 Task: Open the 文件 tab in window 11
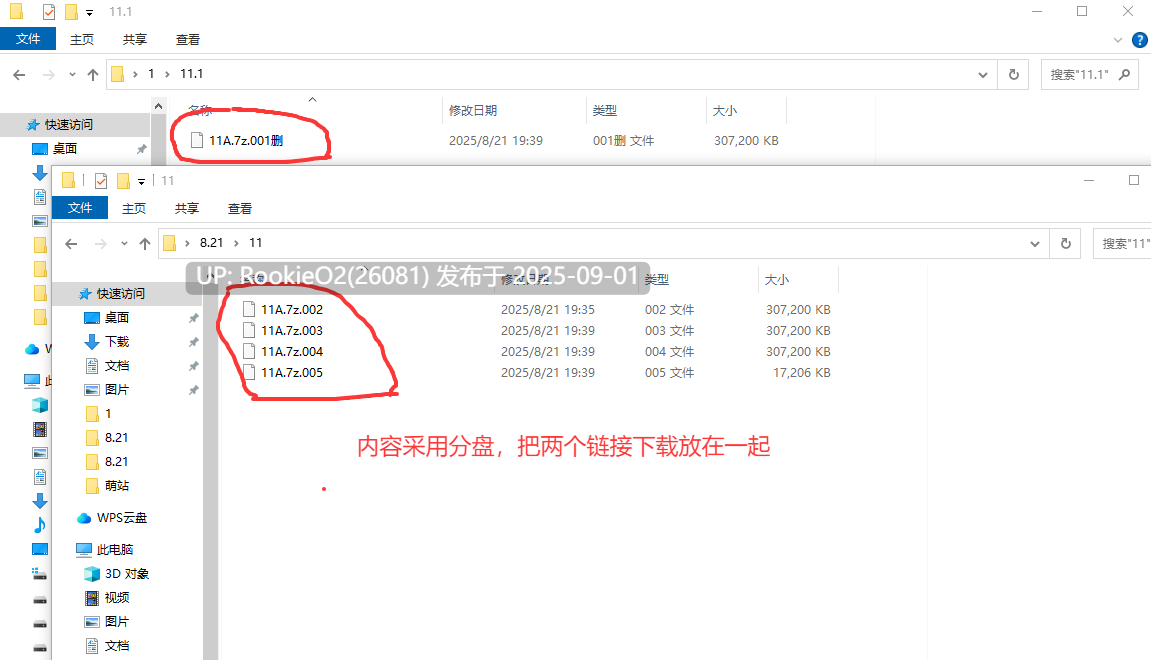pyautogui.click(x=80, y=208)
